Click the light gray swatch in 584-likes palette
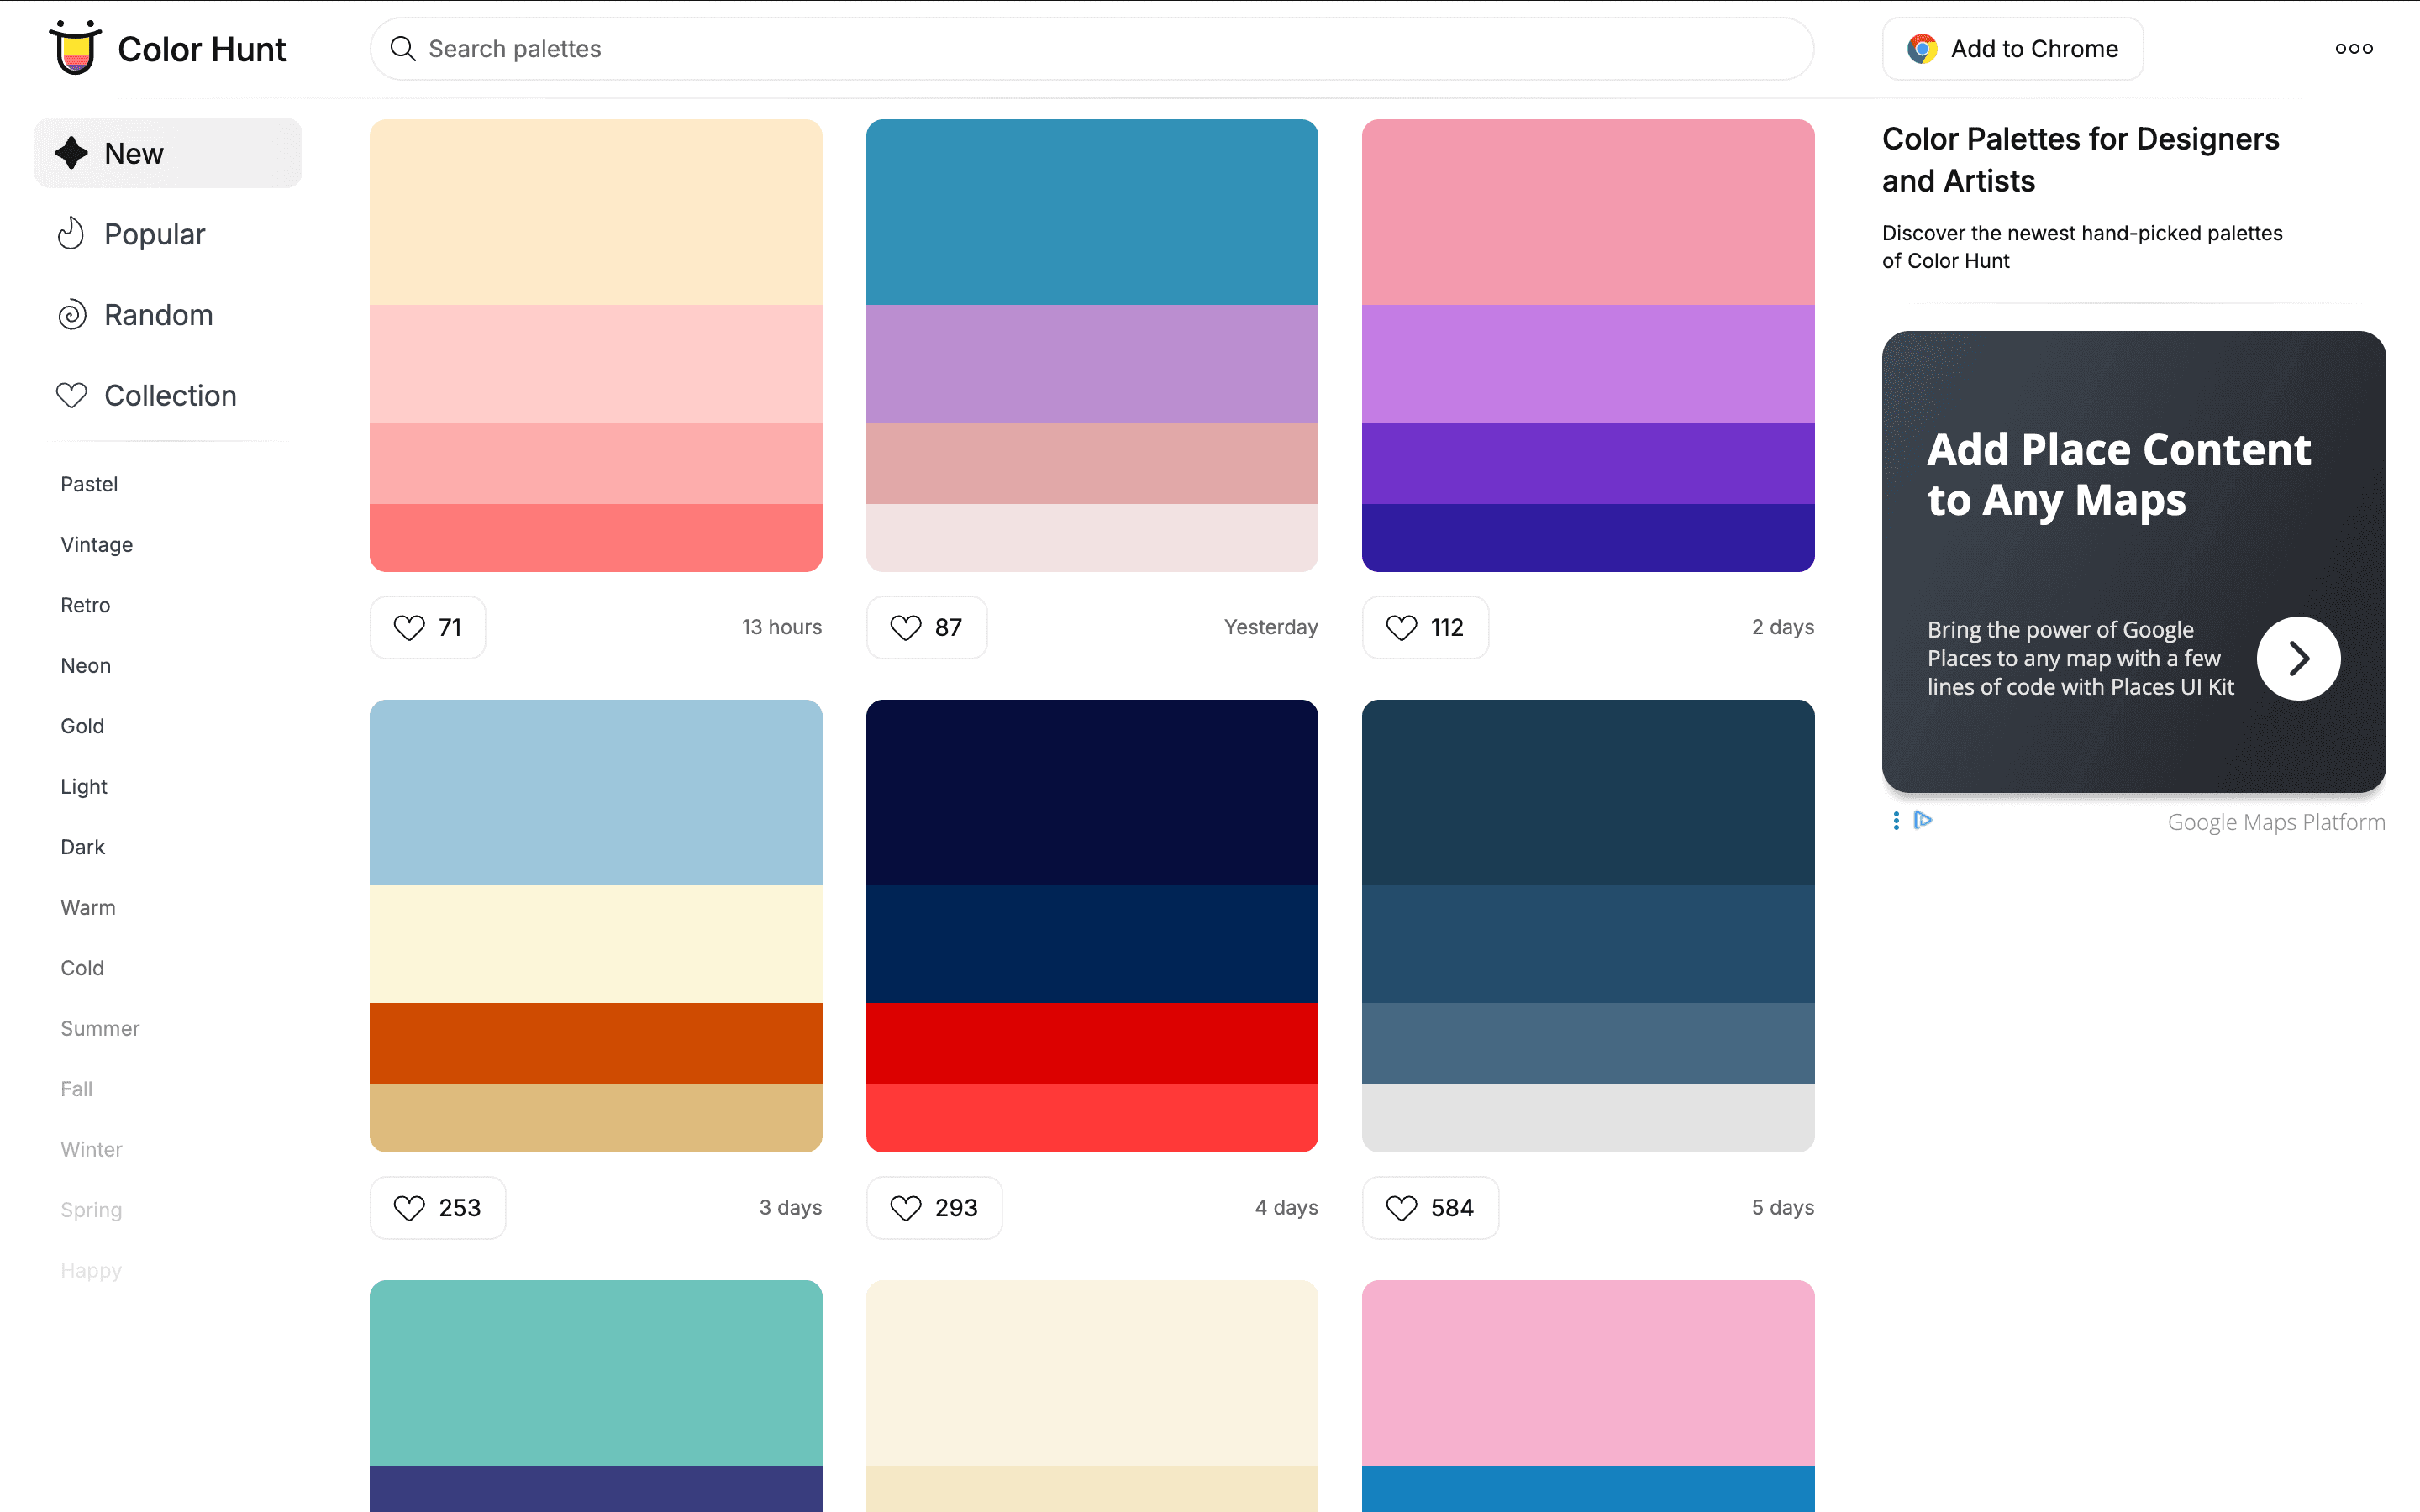 1588,1118
